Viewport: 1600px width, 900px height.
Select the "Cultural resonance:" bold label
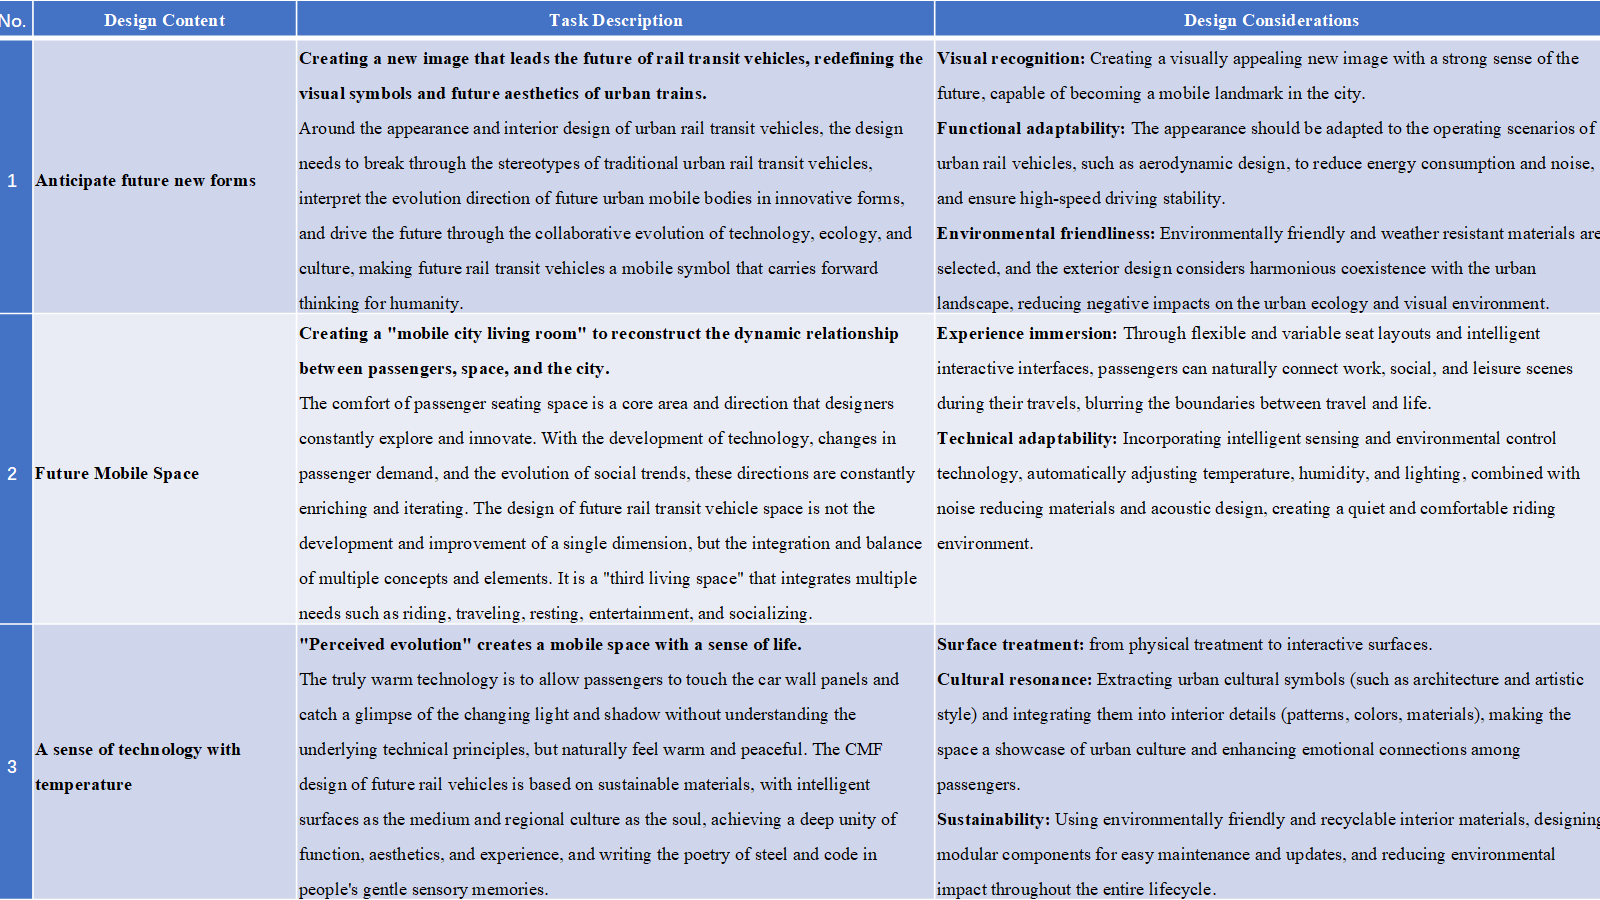click(x=1014, y=680)
